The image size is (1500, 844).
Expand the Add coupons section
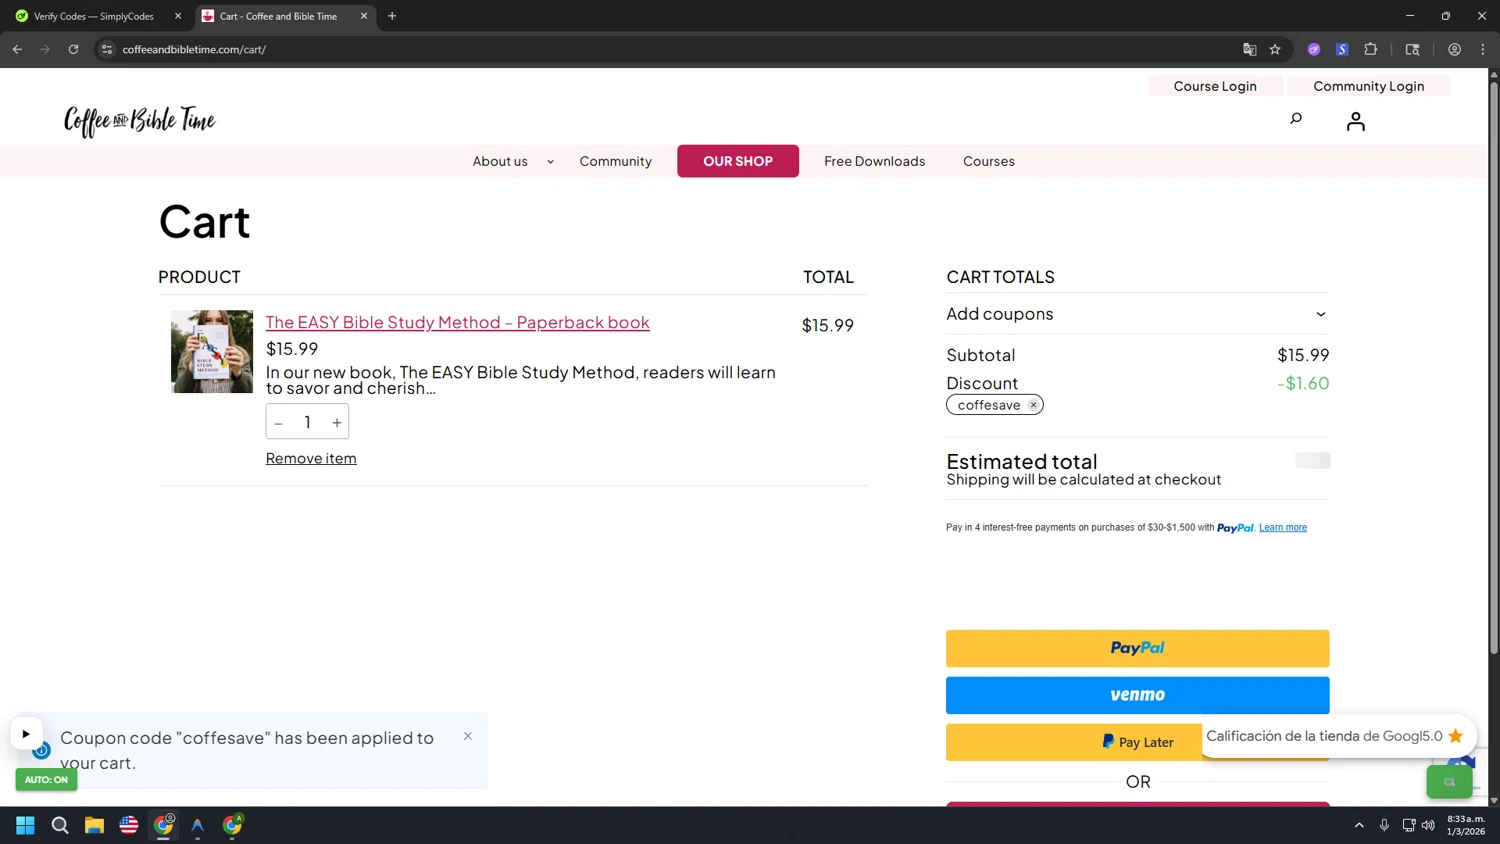[1137, 314]
